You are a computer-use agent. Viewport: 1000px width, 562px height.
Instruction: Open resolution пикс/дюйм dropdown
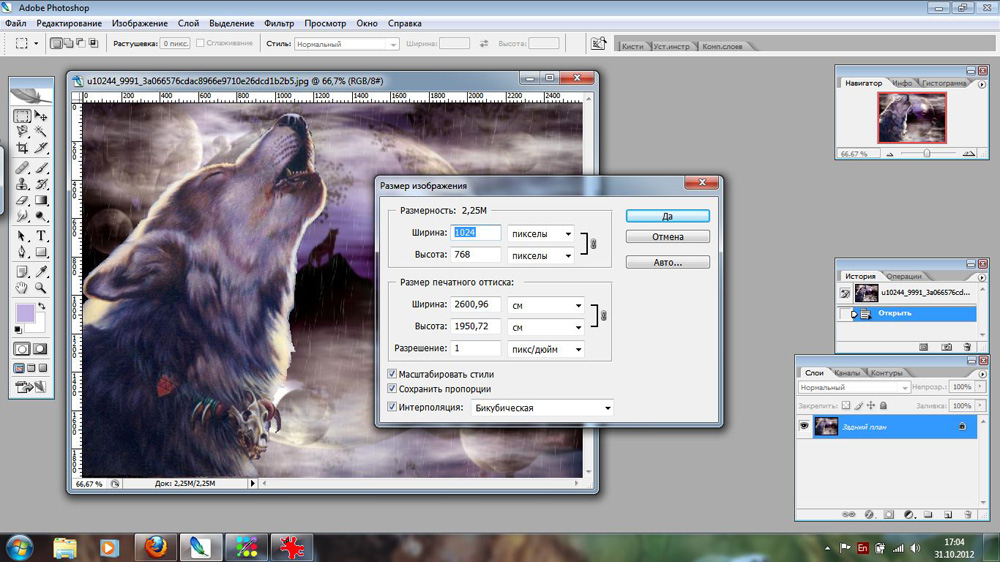click(546, 349)
